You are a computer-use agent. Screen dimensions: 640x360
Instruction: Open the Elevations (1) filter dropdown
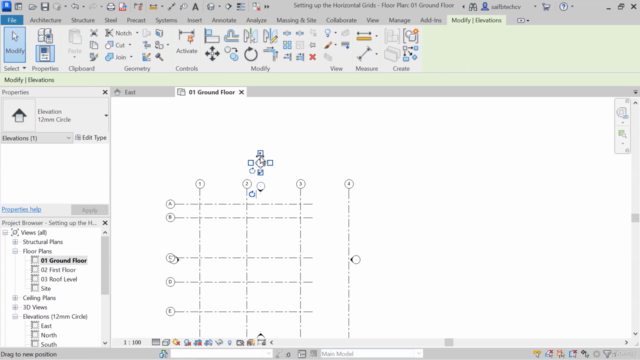click(37, 138)
